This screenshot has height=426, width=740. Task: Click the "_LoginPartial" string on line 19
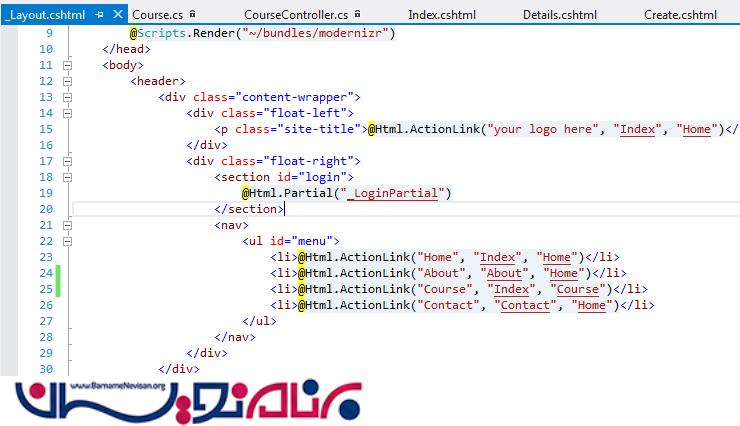pos(397,193)
